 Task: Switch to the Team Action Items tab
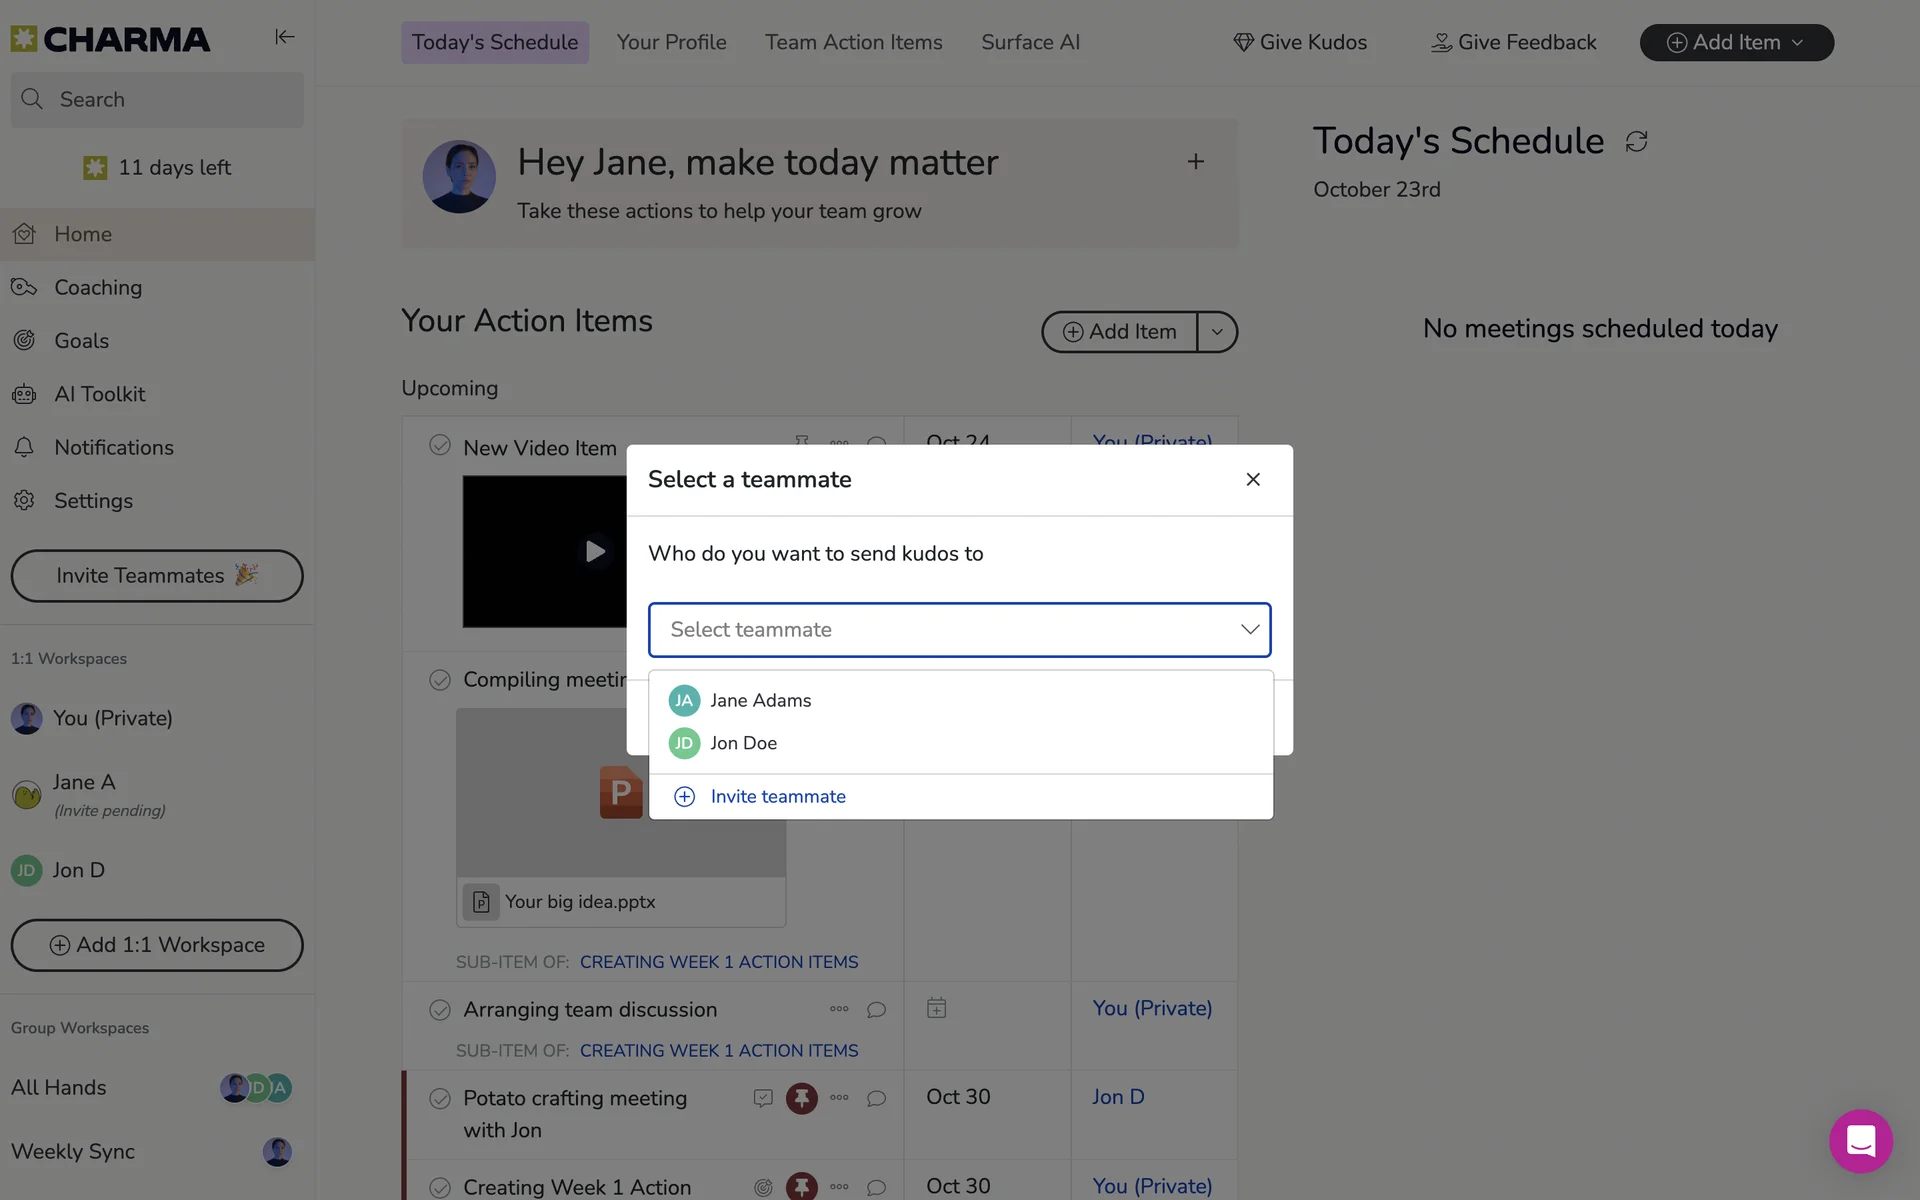(853, 42)
